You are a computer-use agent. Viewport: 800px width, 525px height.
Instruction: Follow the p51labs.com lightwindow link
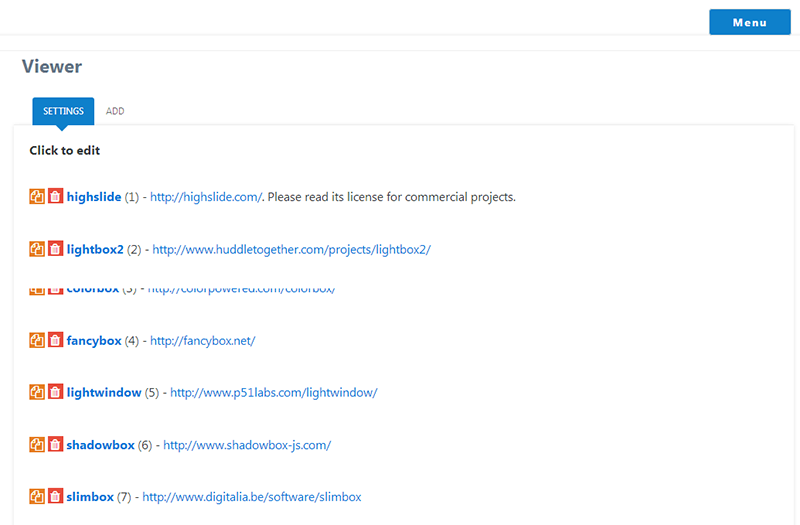pos(273,393)
